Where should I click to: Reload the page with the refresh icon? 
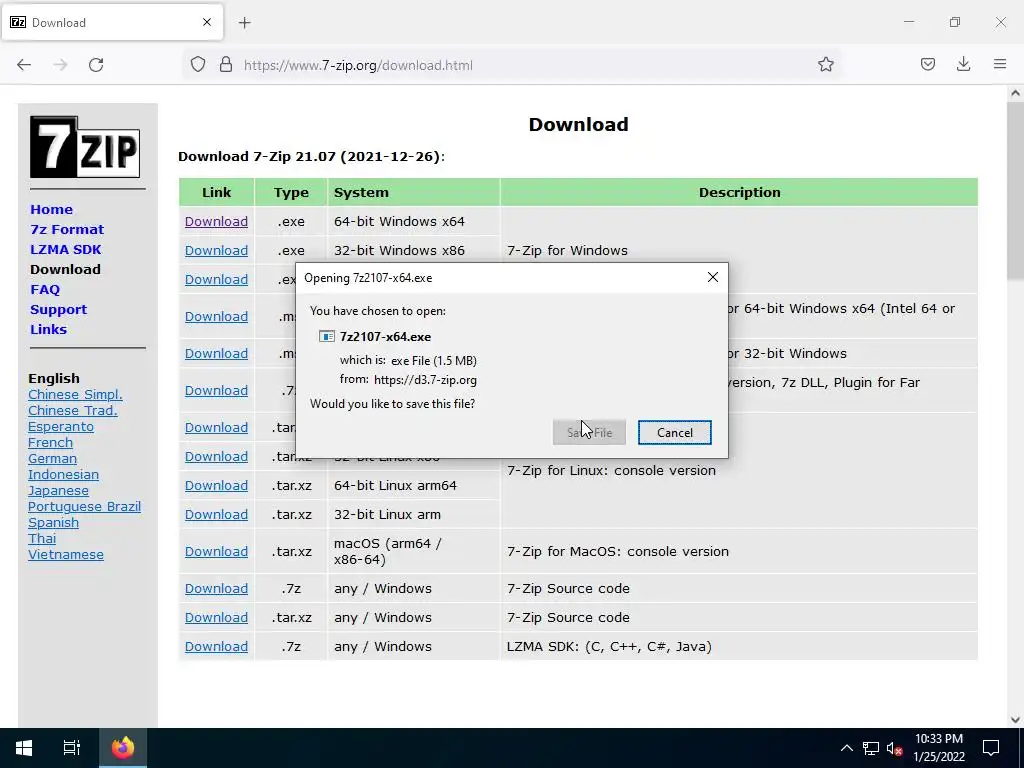coord(96,65)
